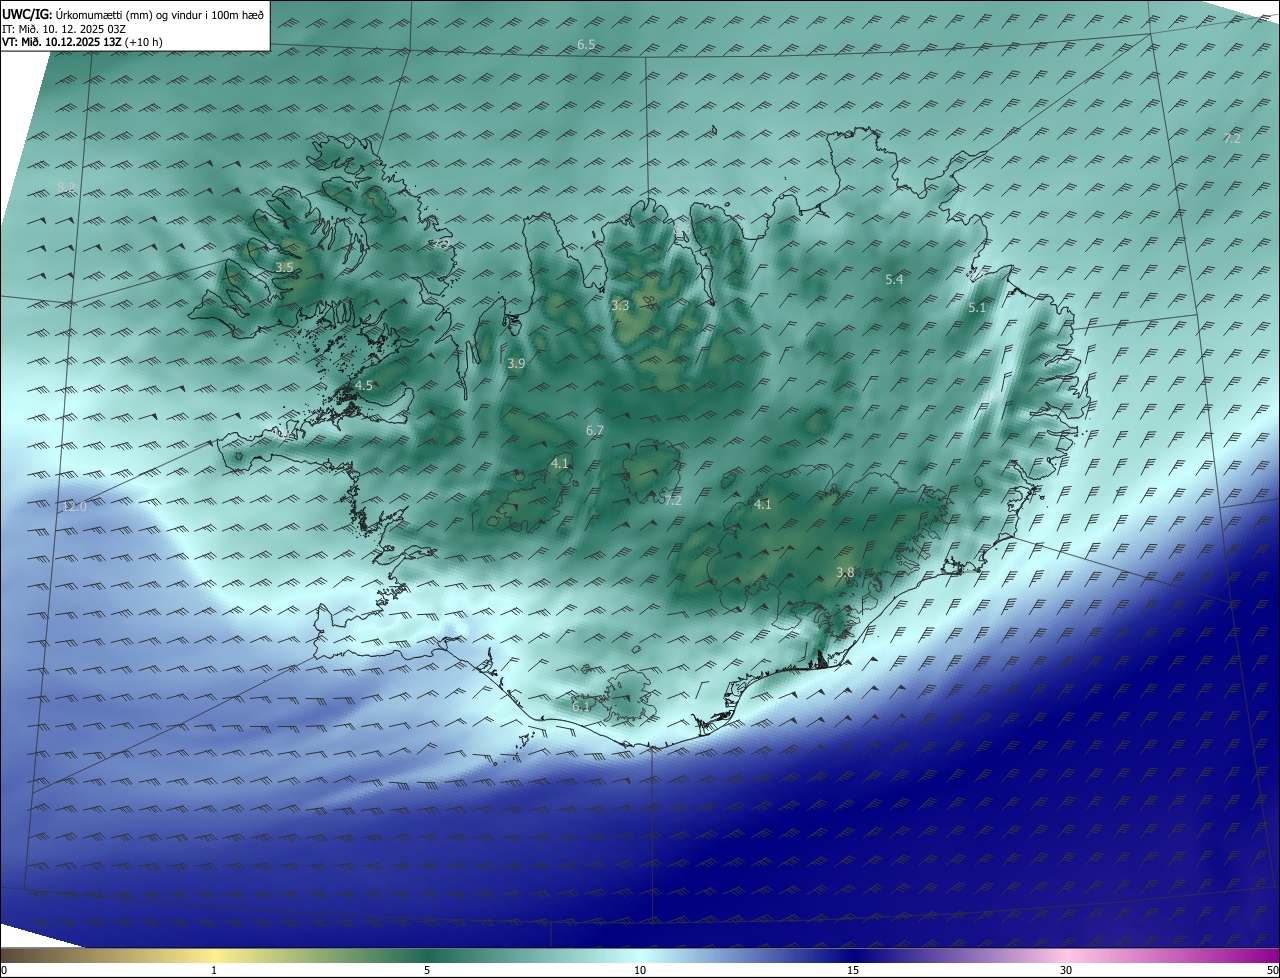The image size is (1280, 978).
Task: Click the map title line starting with 'UWC/IG: Úrkomumætti (mm)'
Action: click(133, 15)
